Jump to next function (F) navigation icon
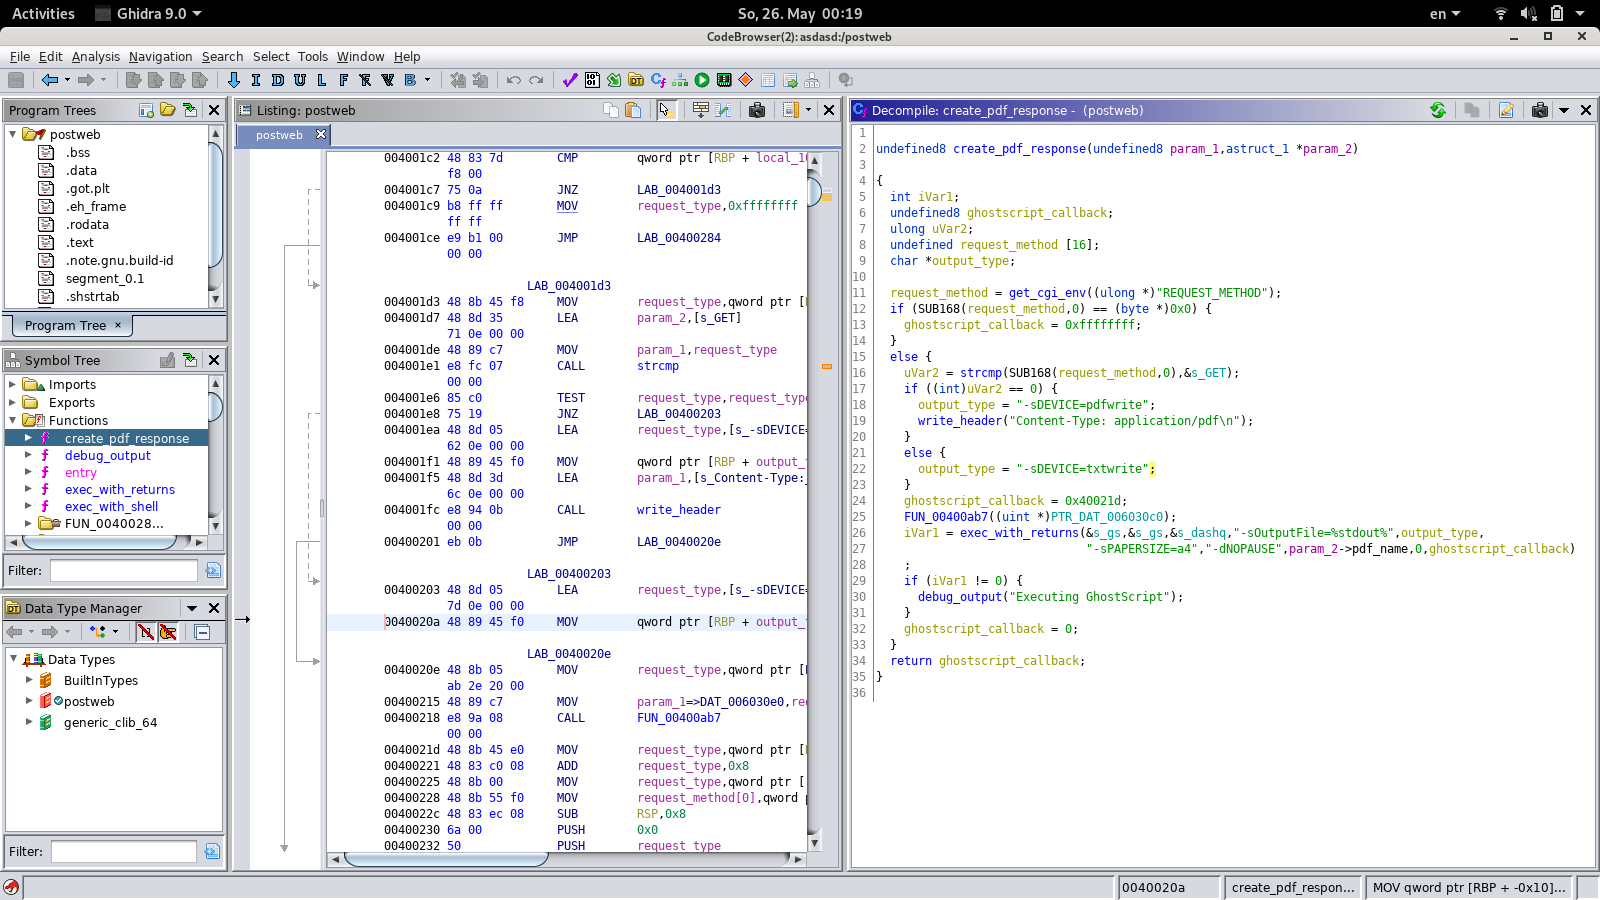The height and width of the screenshot is (900, 1600). point(344,80)
